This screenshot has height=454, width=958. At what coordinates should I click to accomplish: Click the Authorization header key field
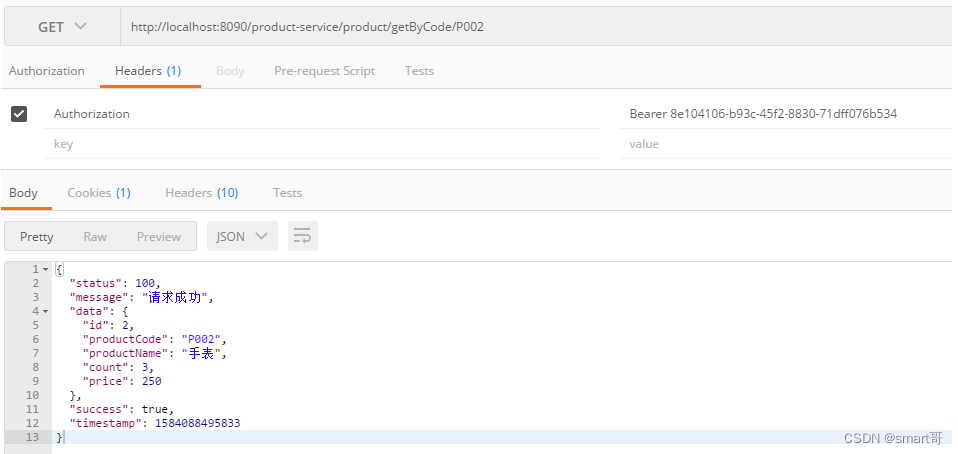click(322, 114)
